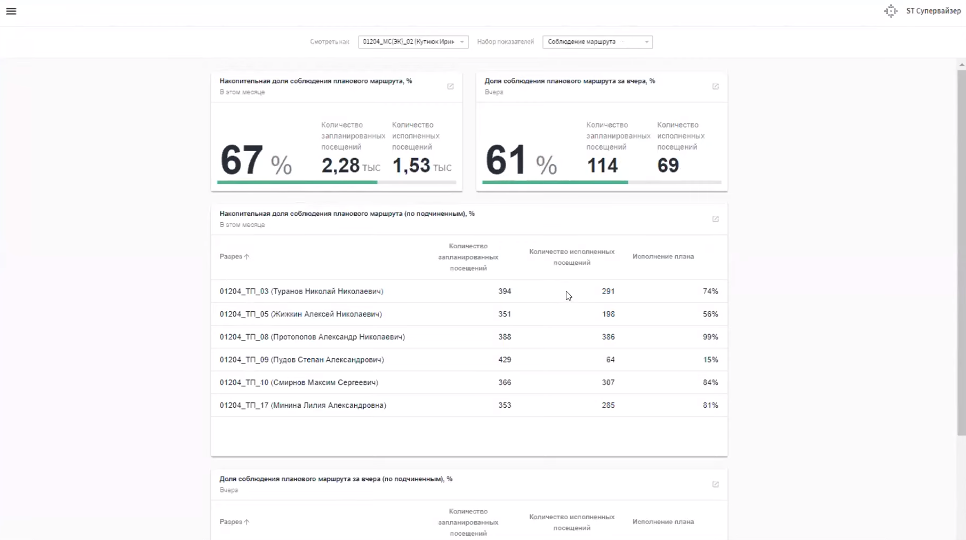Image resolution: width=966 pixels, height=540 pixels.
Task: Select the row for Туранов Николай Николаевич
Action: pyautogui.click(x=301, y=291)
